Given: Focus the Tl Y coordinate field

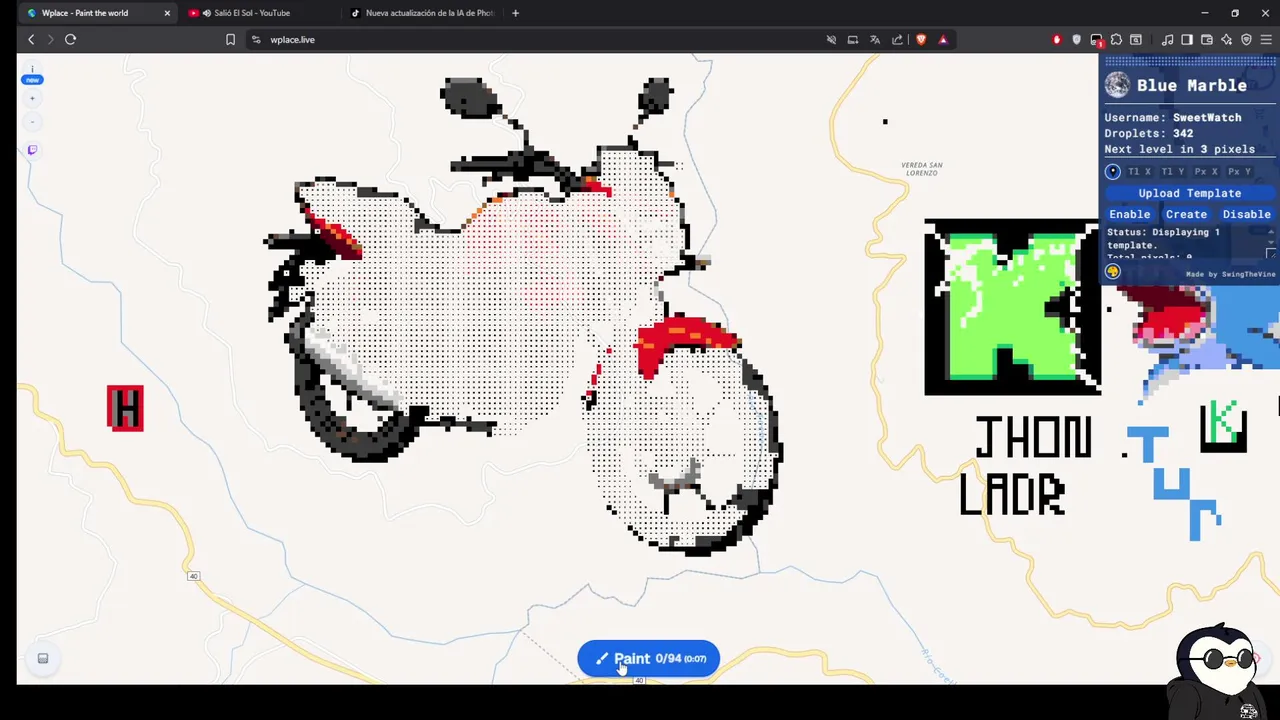Looking at the screenshot, I should pyautogui.click(x=1171, y=171).
